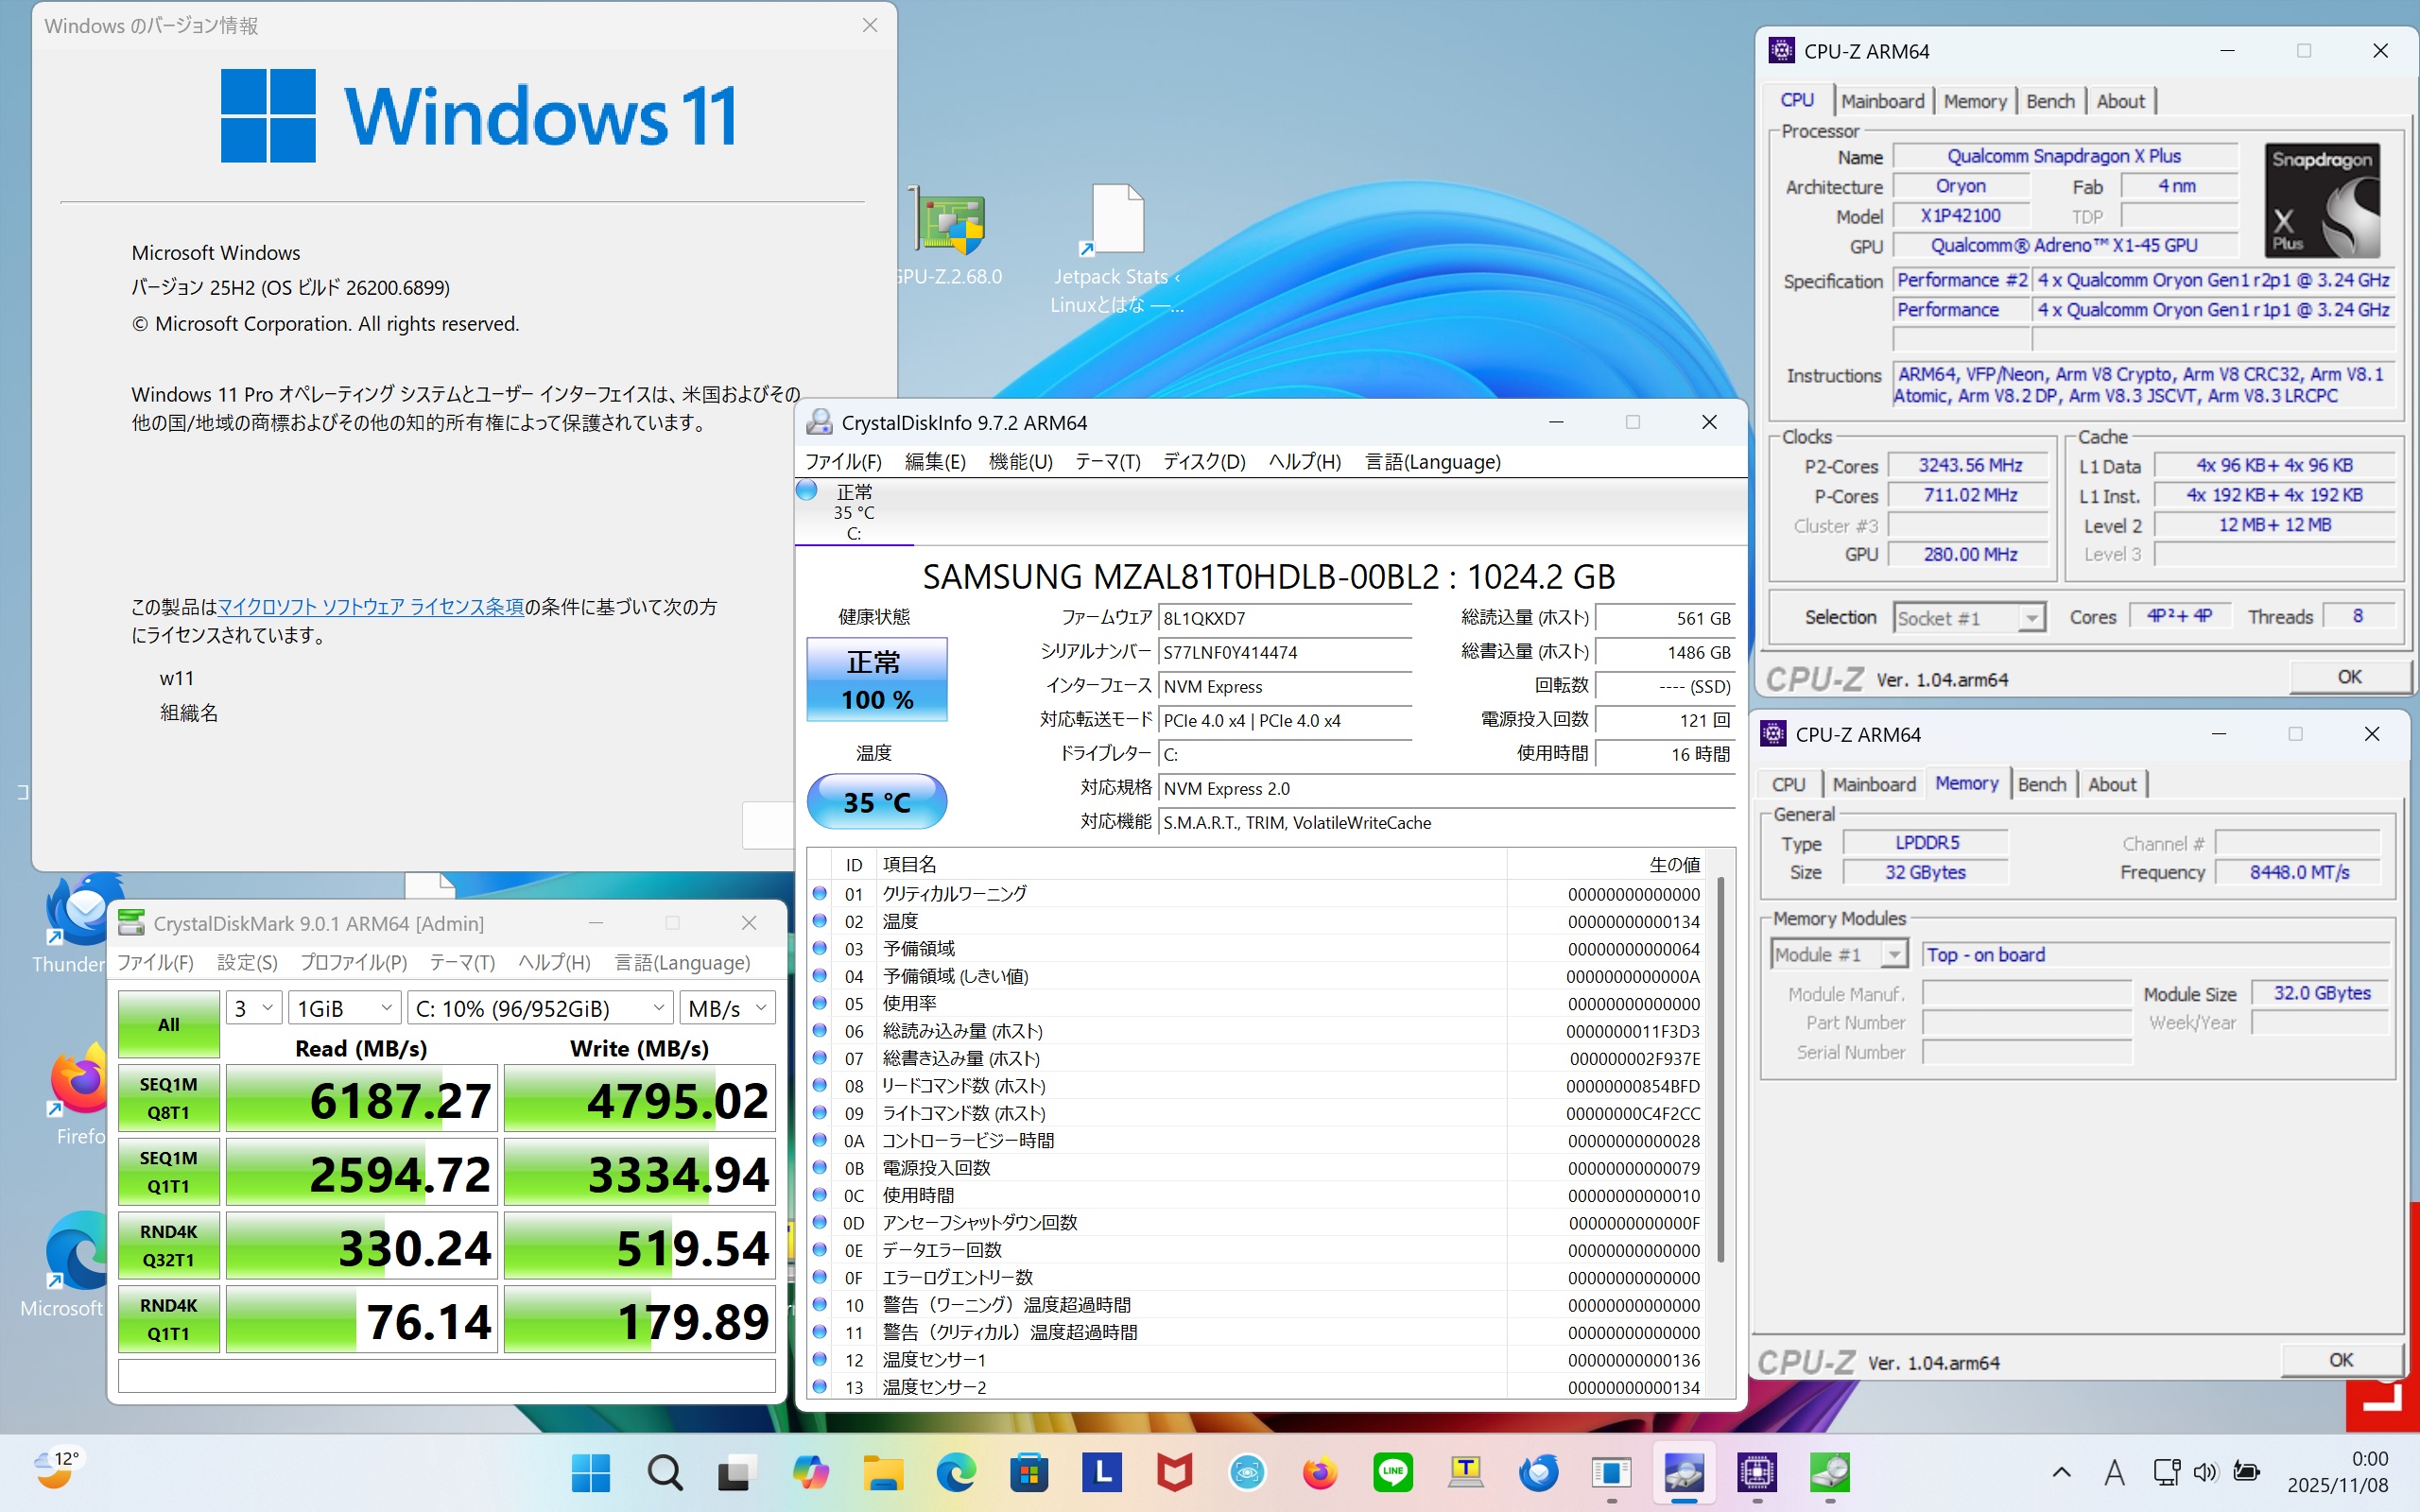Image resolution: width=2420 pixels, height=1512 pixels.
Task: Open the Jetpack Stats desktop shortcut
Action: pos(1116,248)
